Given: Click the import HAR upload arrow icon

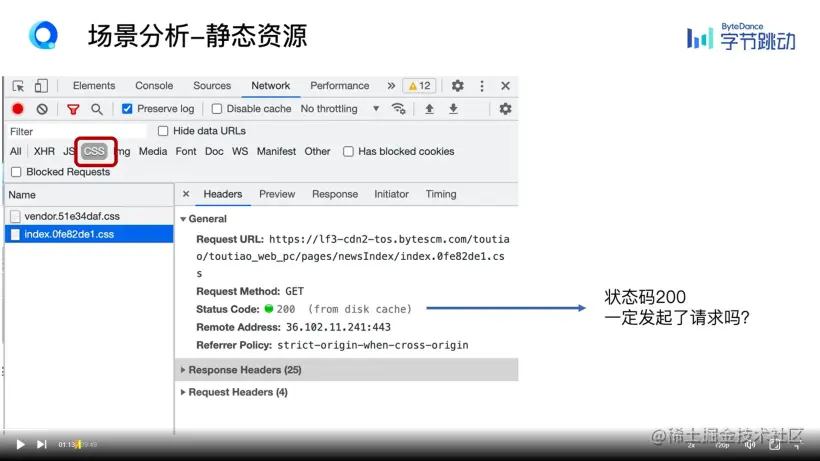Looking at the screenshot, I should pyautogui.click(x=429, y=109).
